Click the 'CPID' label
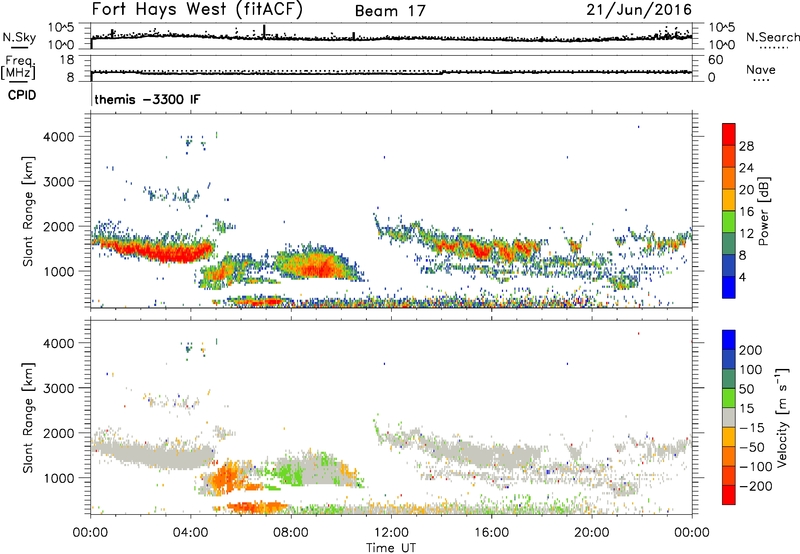Viewport: 800px width, 554px height. tap(22, 95)
